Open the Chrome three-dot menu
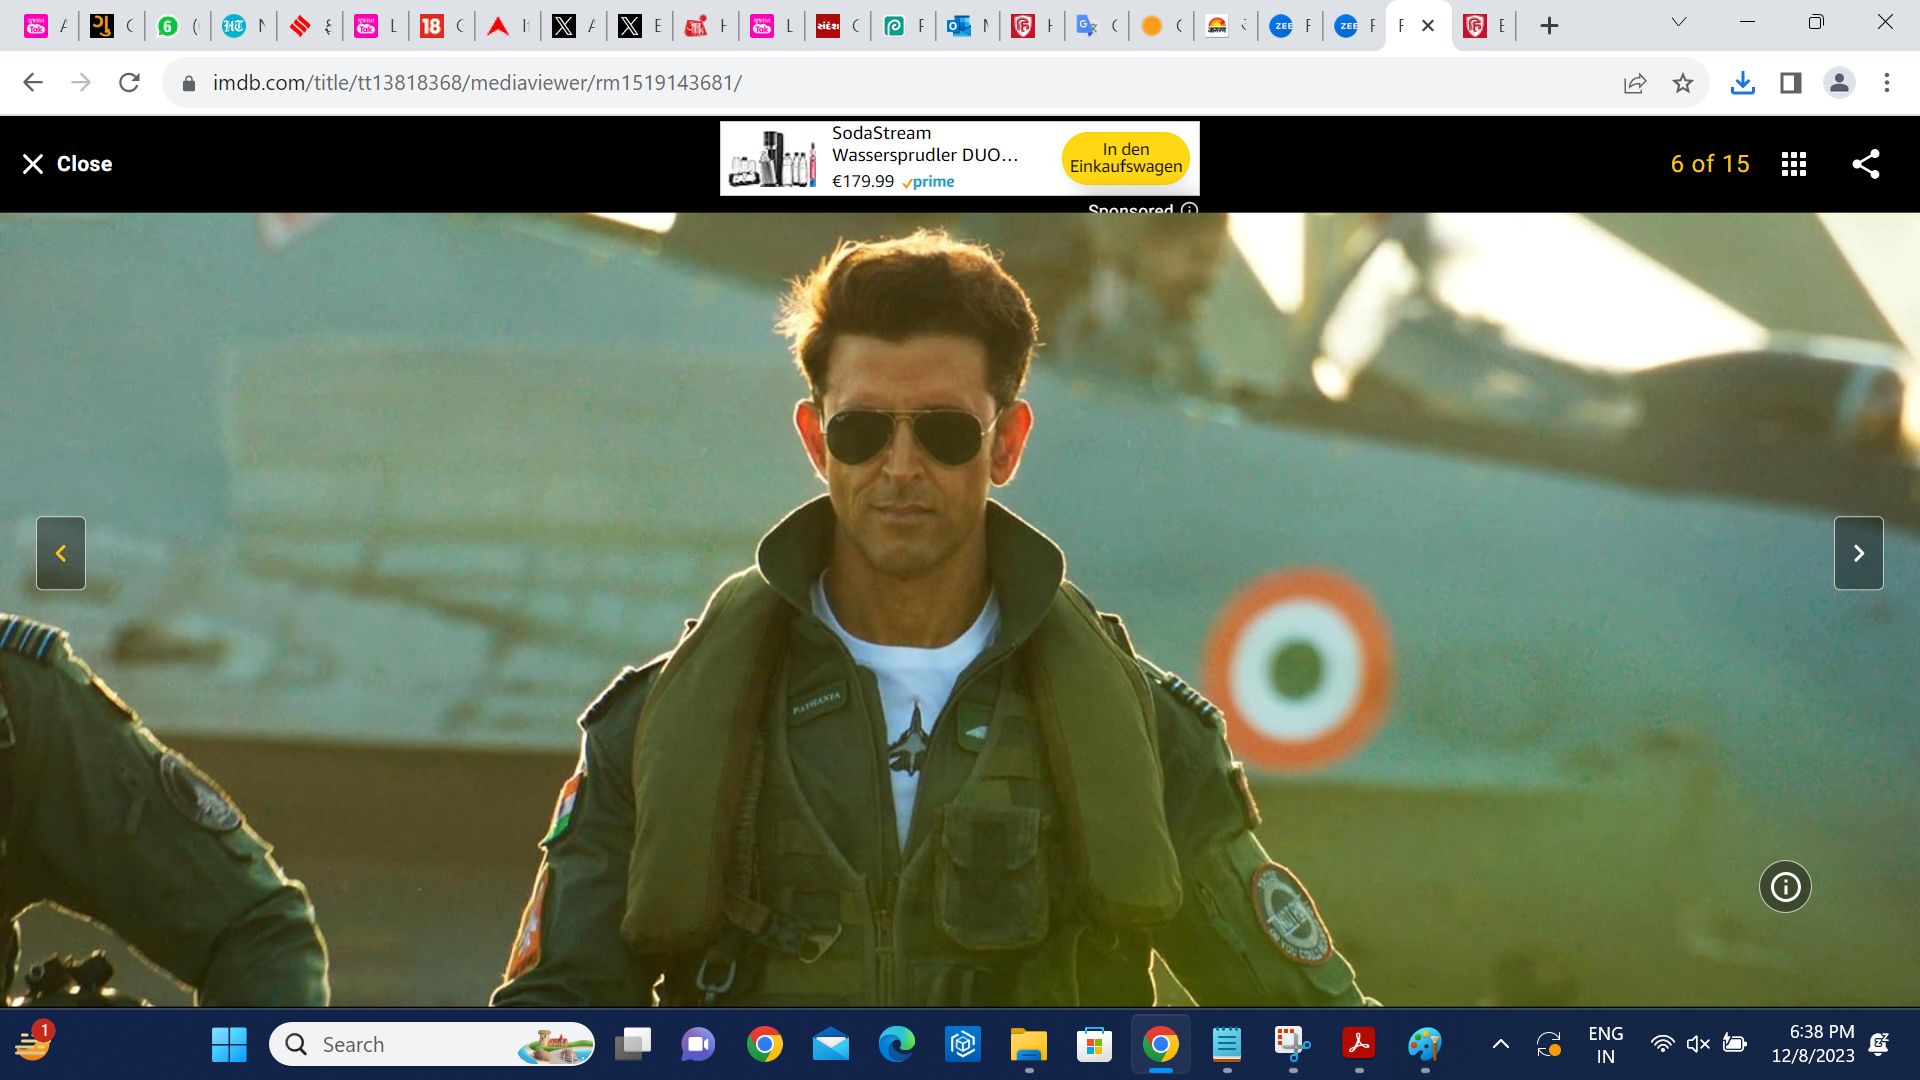 point(1887,83)
